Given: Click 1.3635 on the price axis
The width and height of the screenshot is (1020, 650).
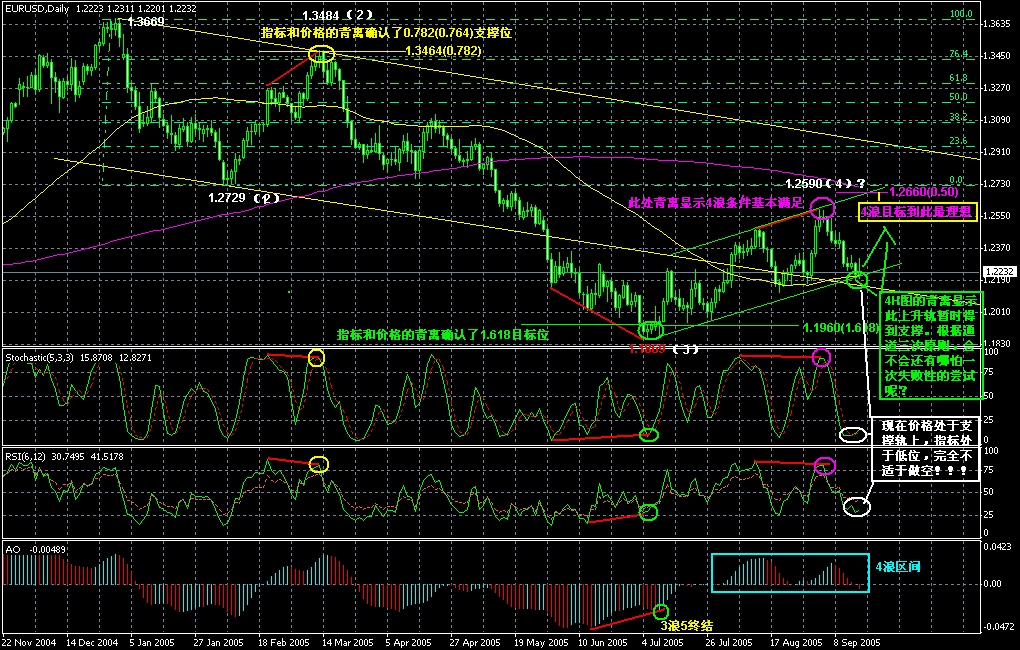Looking at the screenshot, I should pos(997,24).
